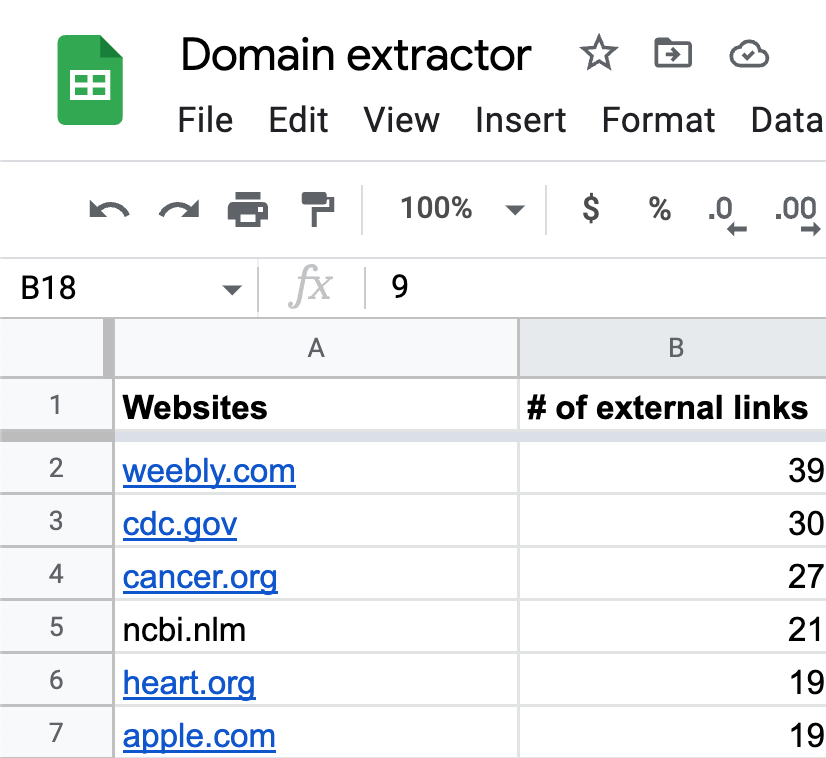Format selected cell as percent

click(659, 209)
